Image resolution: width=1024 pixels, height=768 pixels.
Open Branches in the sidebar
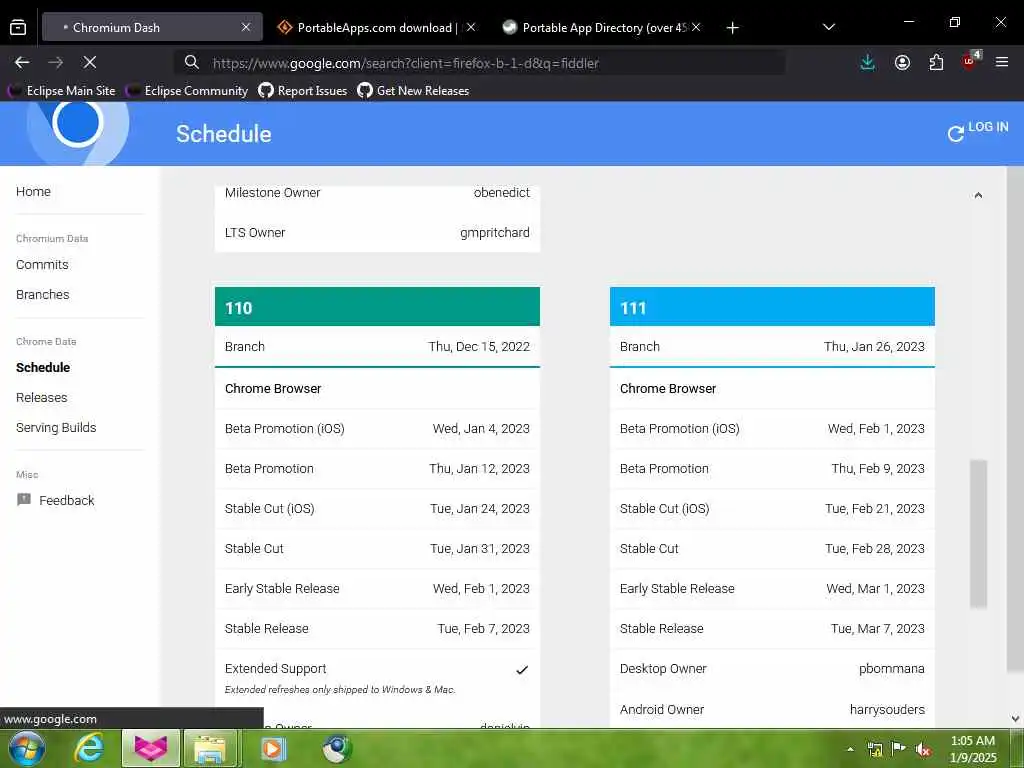pyautogui.click(x=42, y=295)
